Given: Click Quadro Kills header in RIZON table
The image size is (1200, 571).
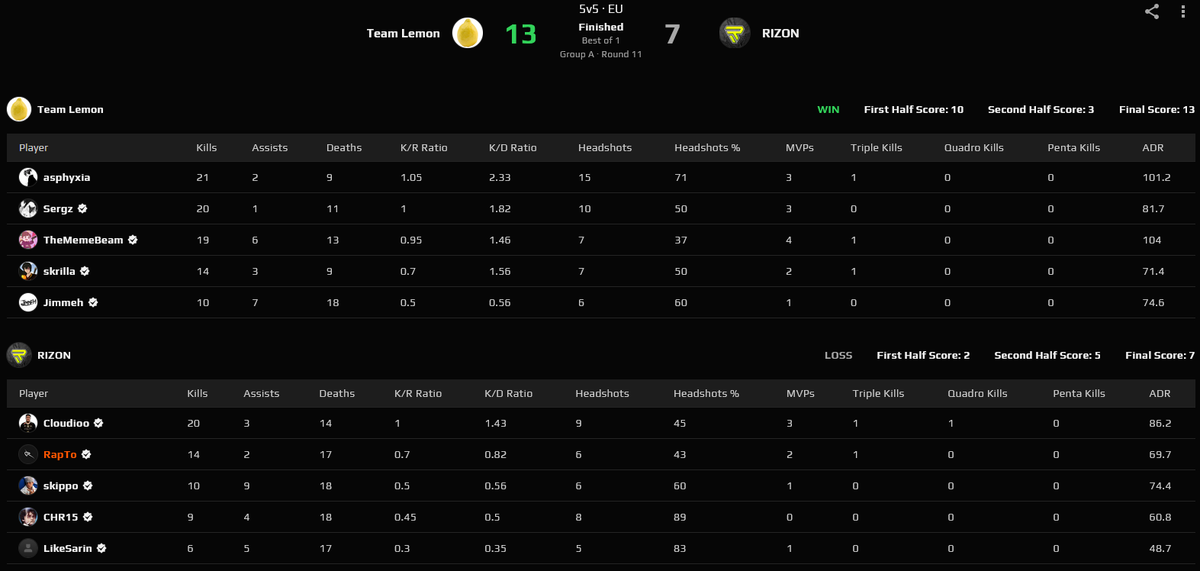Looking at the screenshot, I should point(977,393).
